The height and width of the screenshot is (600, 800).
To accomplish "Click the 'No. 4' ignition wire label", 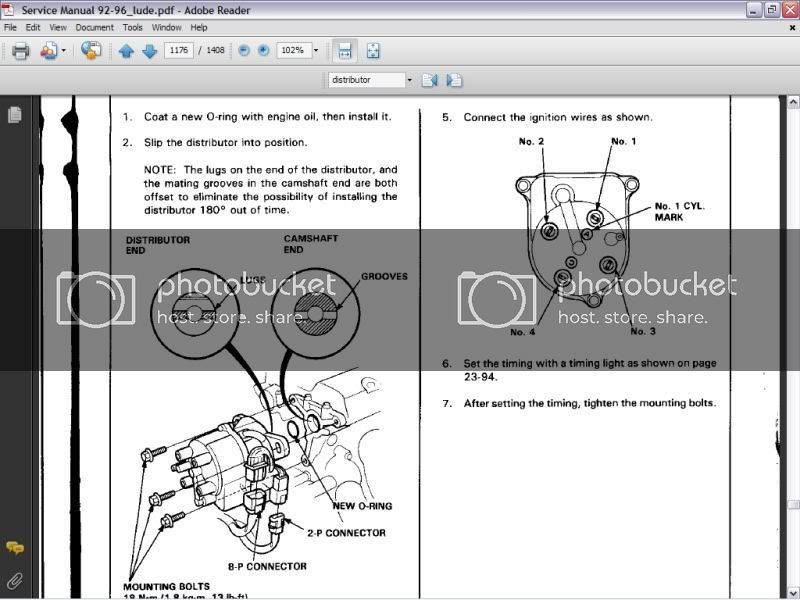I will coord(522,332).
